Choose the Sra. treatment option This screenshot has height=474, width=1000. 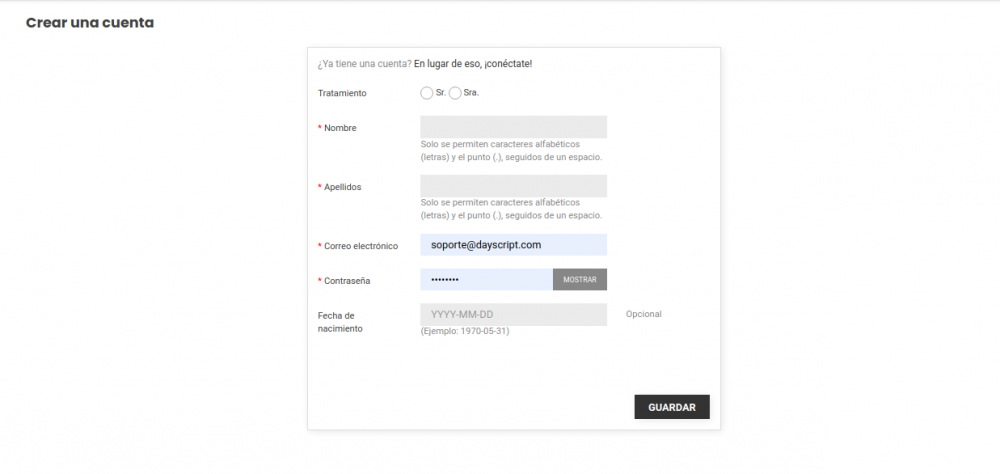(x=456, y=93)
